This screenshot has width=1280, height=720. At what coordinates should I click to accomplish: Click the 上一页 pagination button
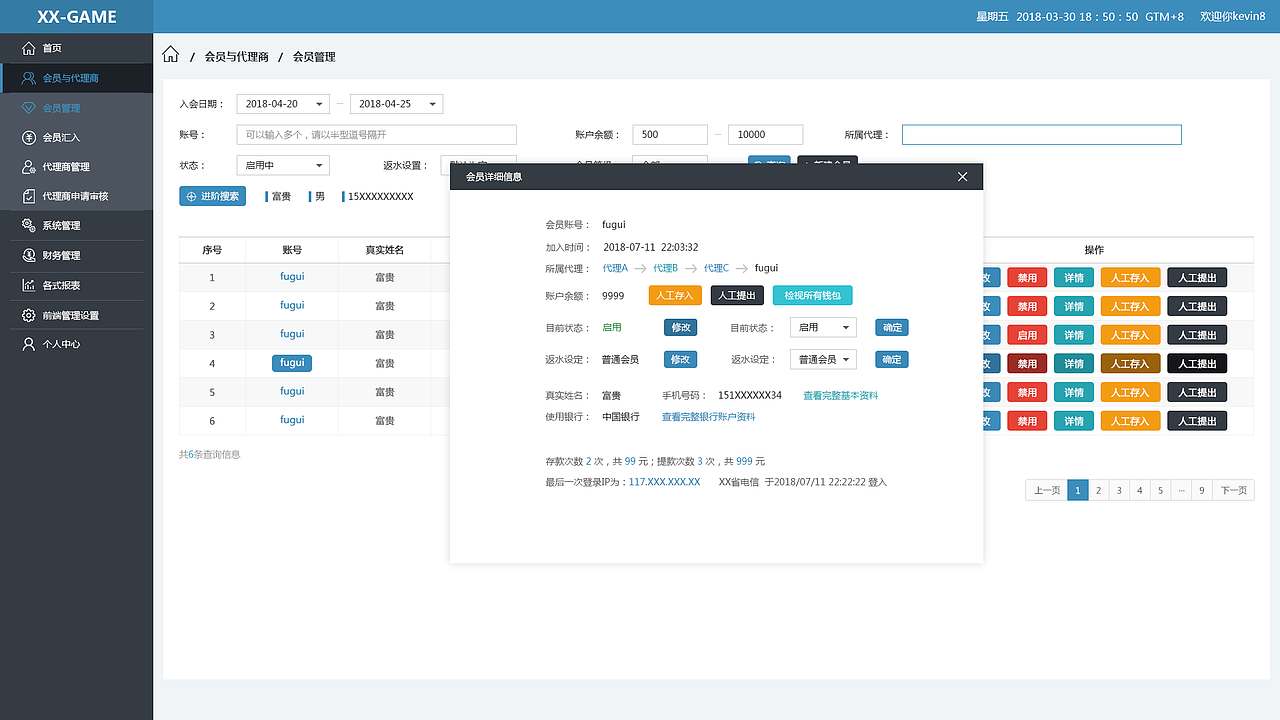tap(1047, 490)
